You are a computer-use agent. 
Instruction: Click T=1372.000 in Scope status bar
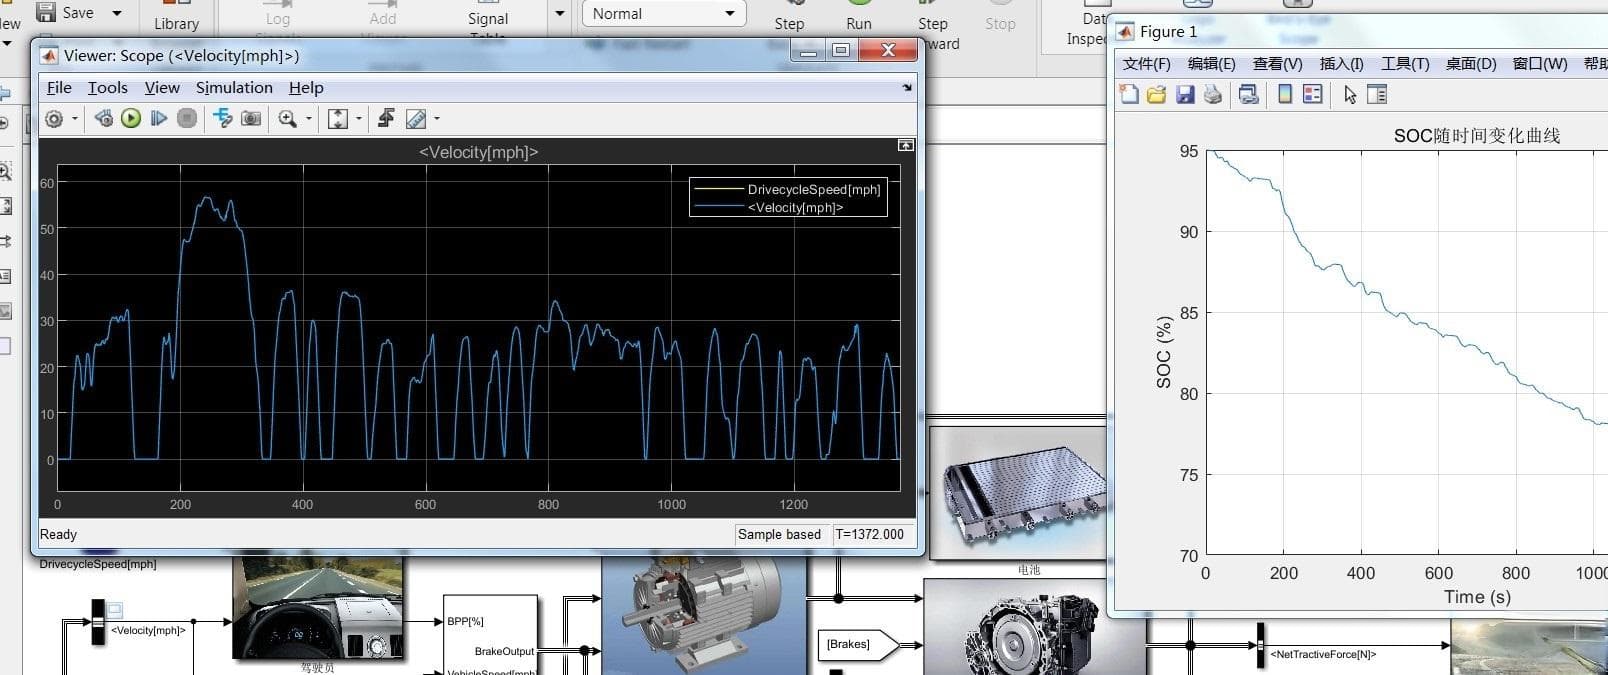[x=869, y=534]
